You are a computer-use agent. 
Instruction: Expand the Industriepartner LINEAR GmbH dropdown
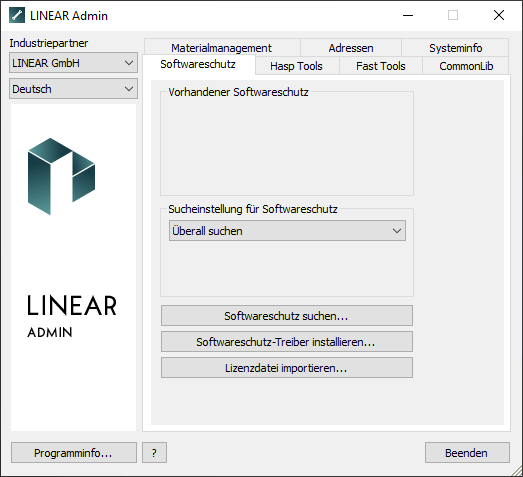[73, 63]
